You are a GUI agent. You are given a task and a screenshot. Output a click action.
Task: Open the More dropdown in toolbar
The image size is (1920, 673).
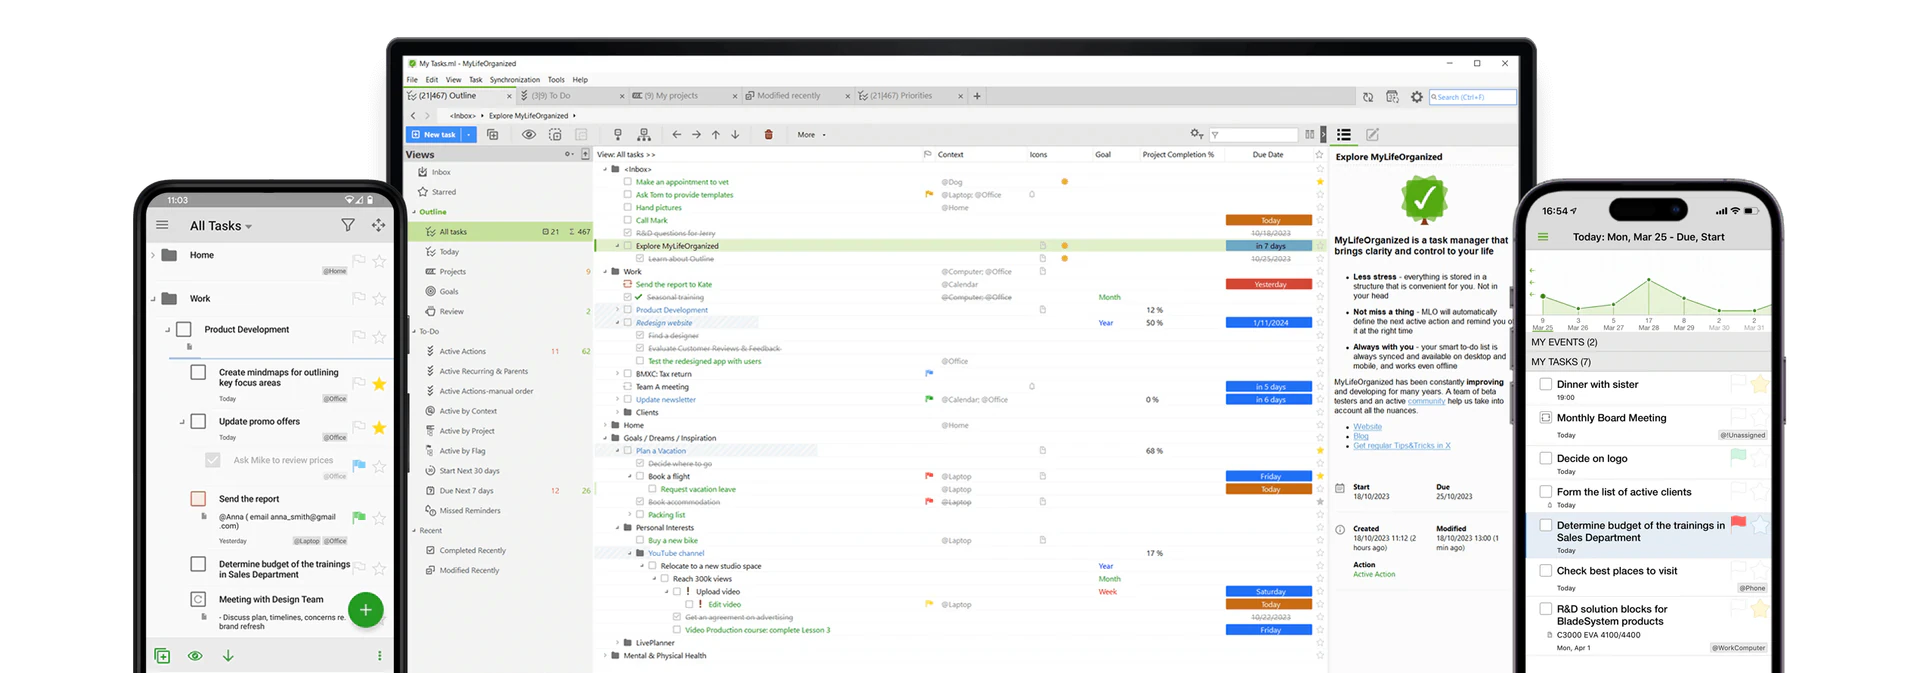[x=811, y=134]
